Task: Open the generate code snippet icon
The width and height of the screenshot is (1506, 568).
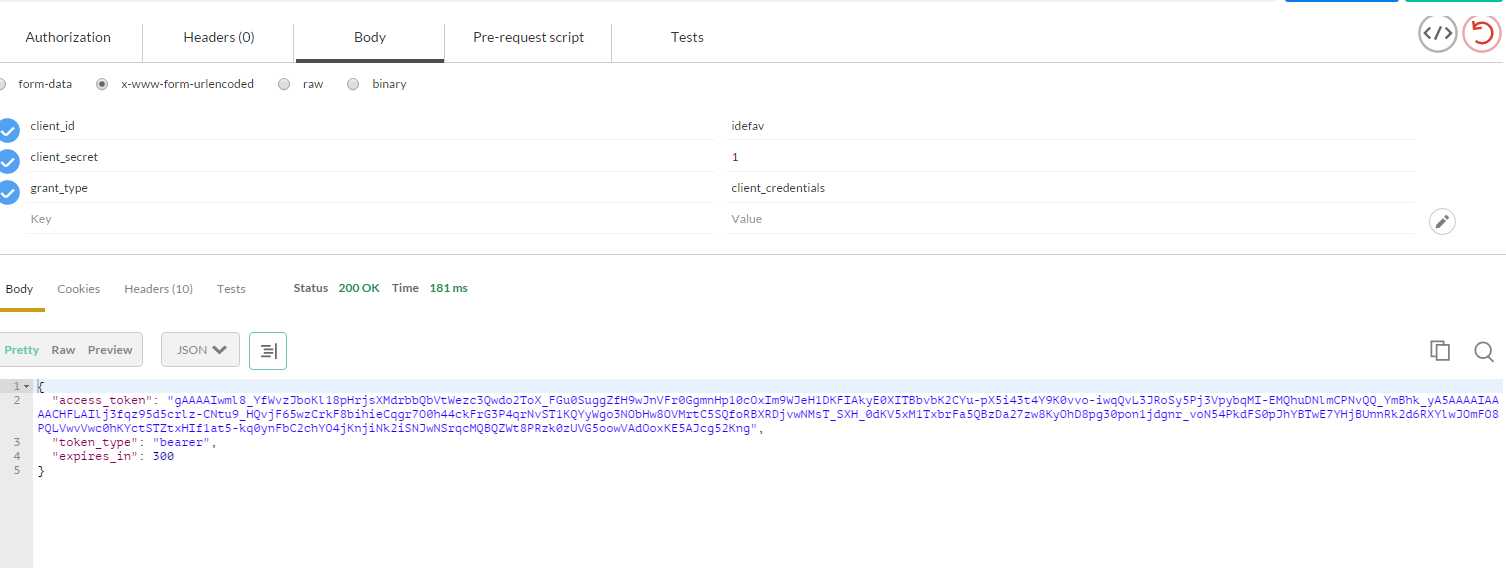Action: 1437,33
